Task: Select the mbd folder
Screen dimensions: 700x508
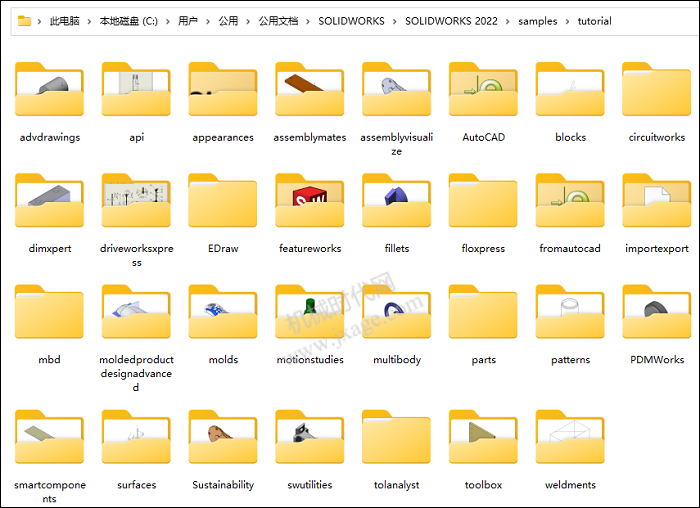Action: [x=50, y=312]
